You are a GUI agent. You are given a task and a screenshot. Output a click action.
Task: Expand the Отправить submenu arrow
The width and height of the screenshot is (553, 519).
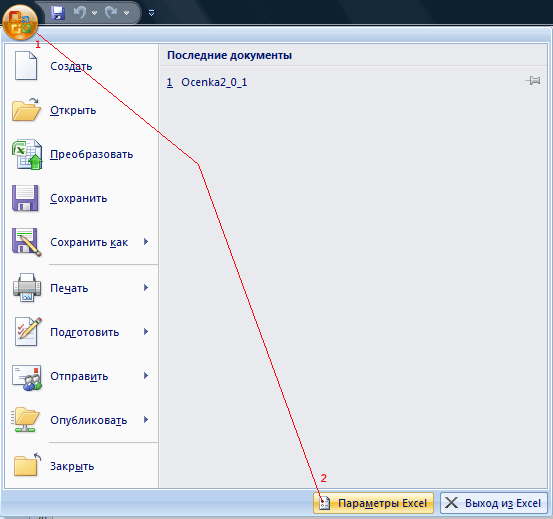point(146,376)
